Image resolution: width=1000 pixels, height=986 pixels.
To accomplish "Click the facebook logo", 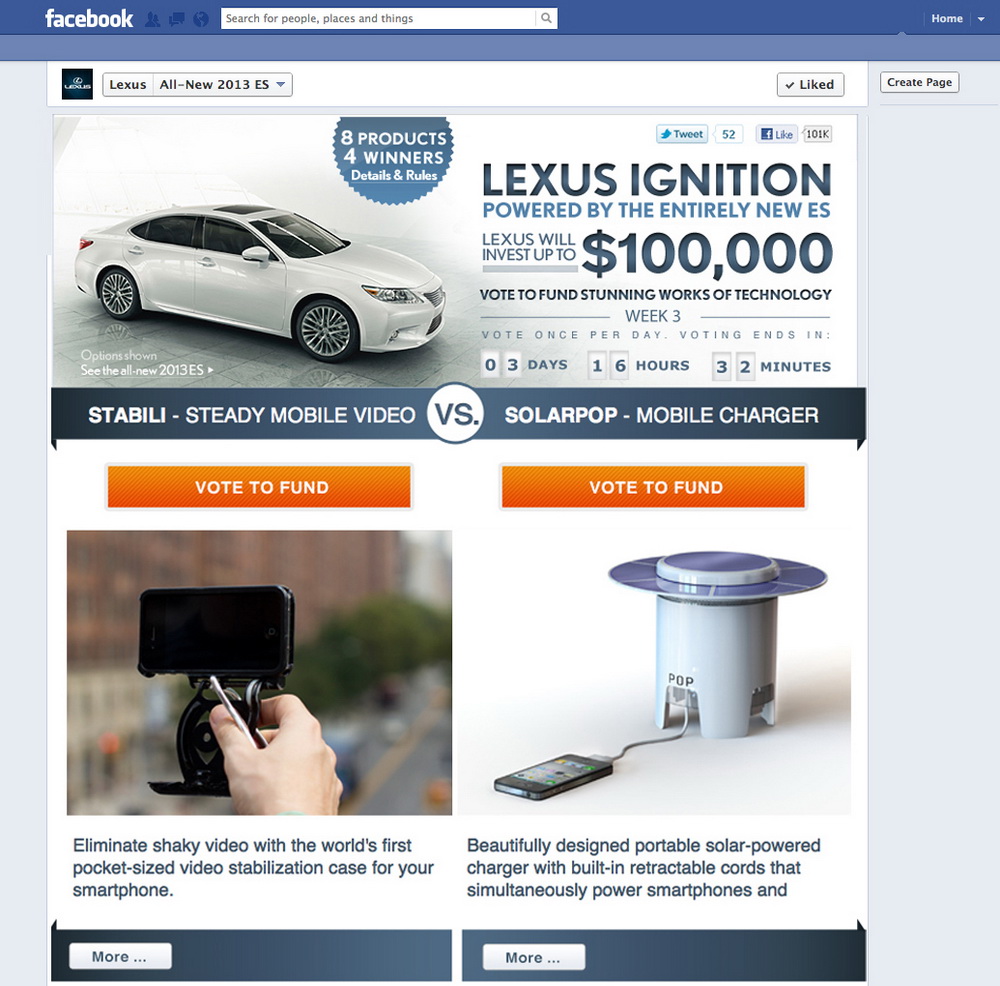I will tap(89, 18).
